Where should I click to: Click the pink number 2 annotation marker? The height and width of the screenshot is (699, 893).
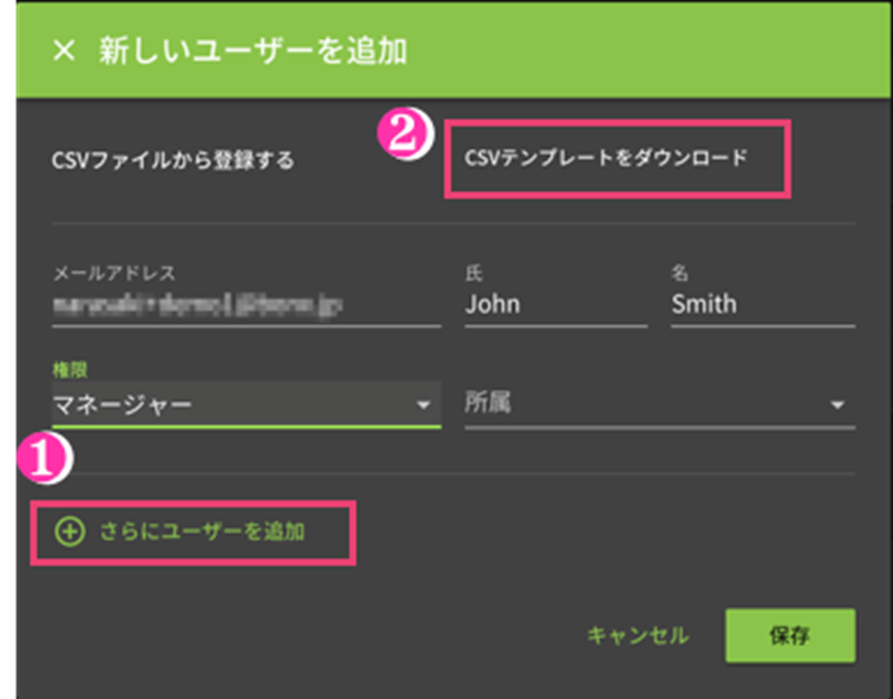[405, 134]
